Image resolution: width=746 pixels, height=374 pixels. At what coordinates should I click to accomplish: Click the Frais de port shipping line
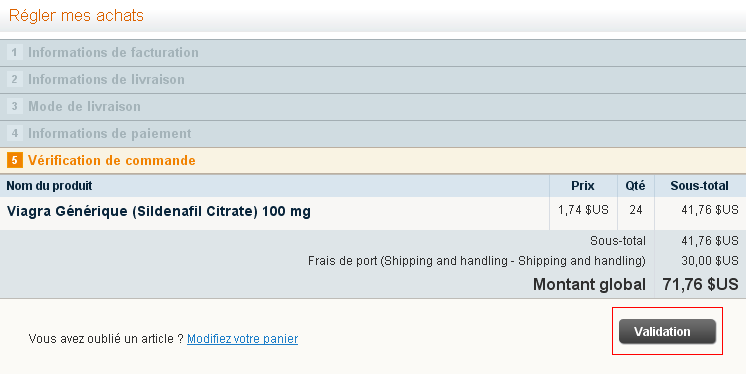pyautogui.click(x=476, y=261)
